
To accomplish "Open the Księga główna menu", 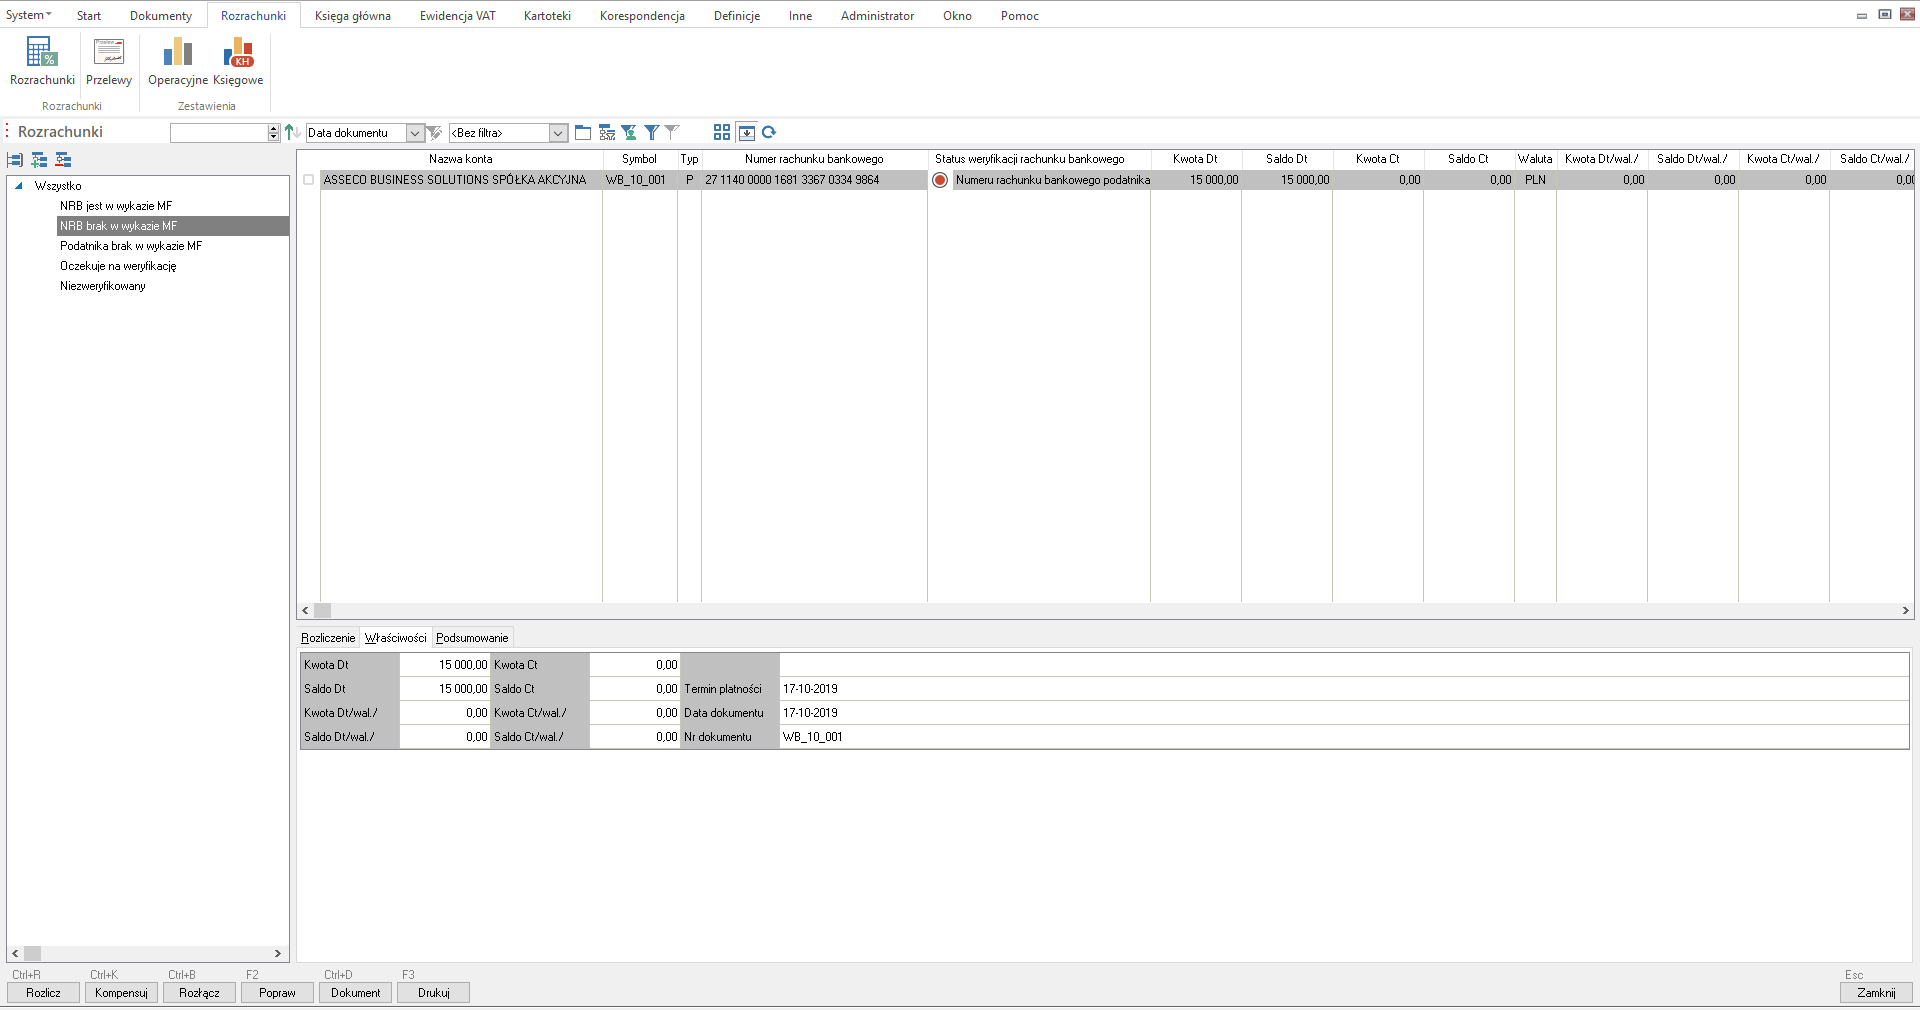I will (x=352, y=16).
